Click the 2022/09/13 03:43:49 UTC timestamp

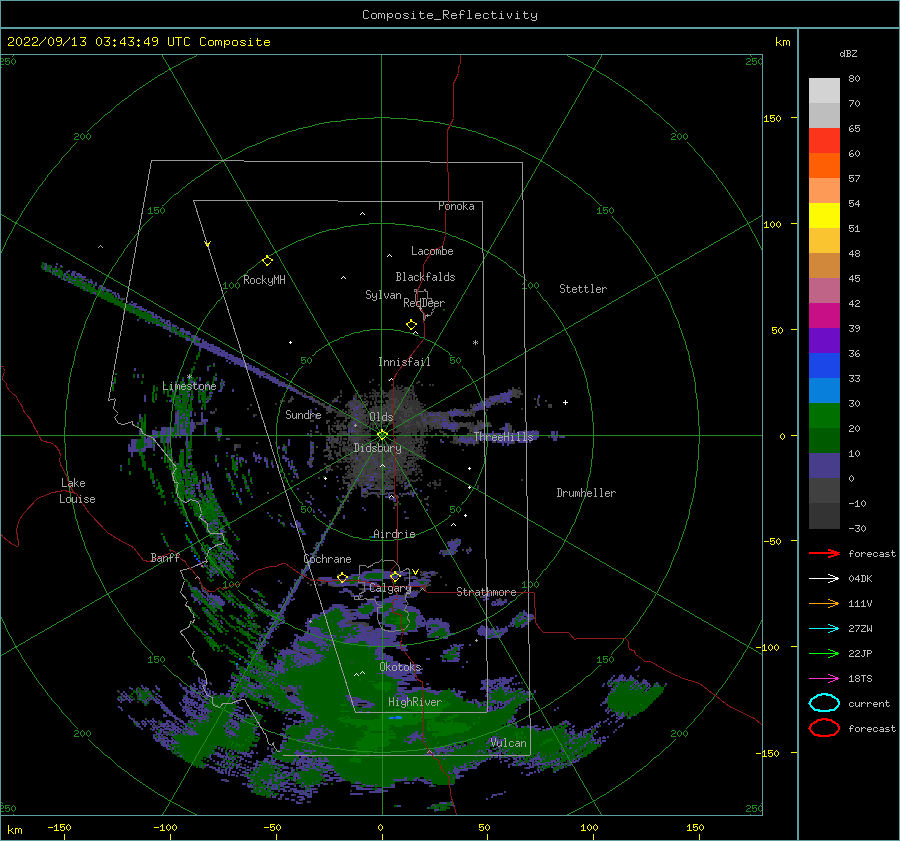tap(87, 41)
